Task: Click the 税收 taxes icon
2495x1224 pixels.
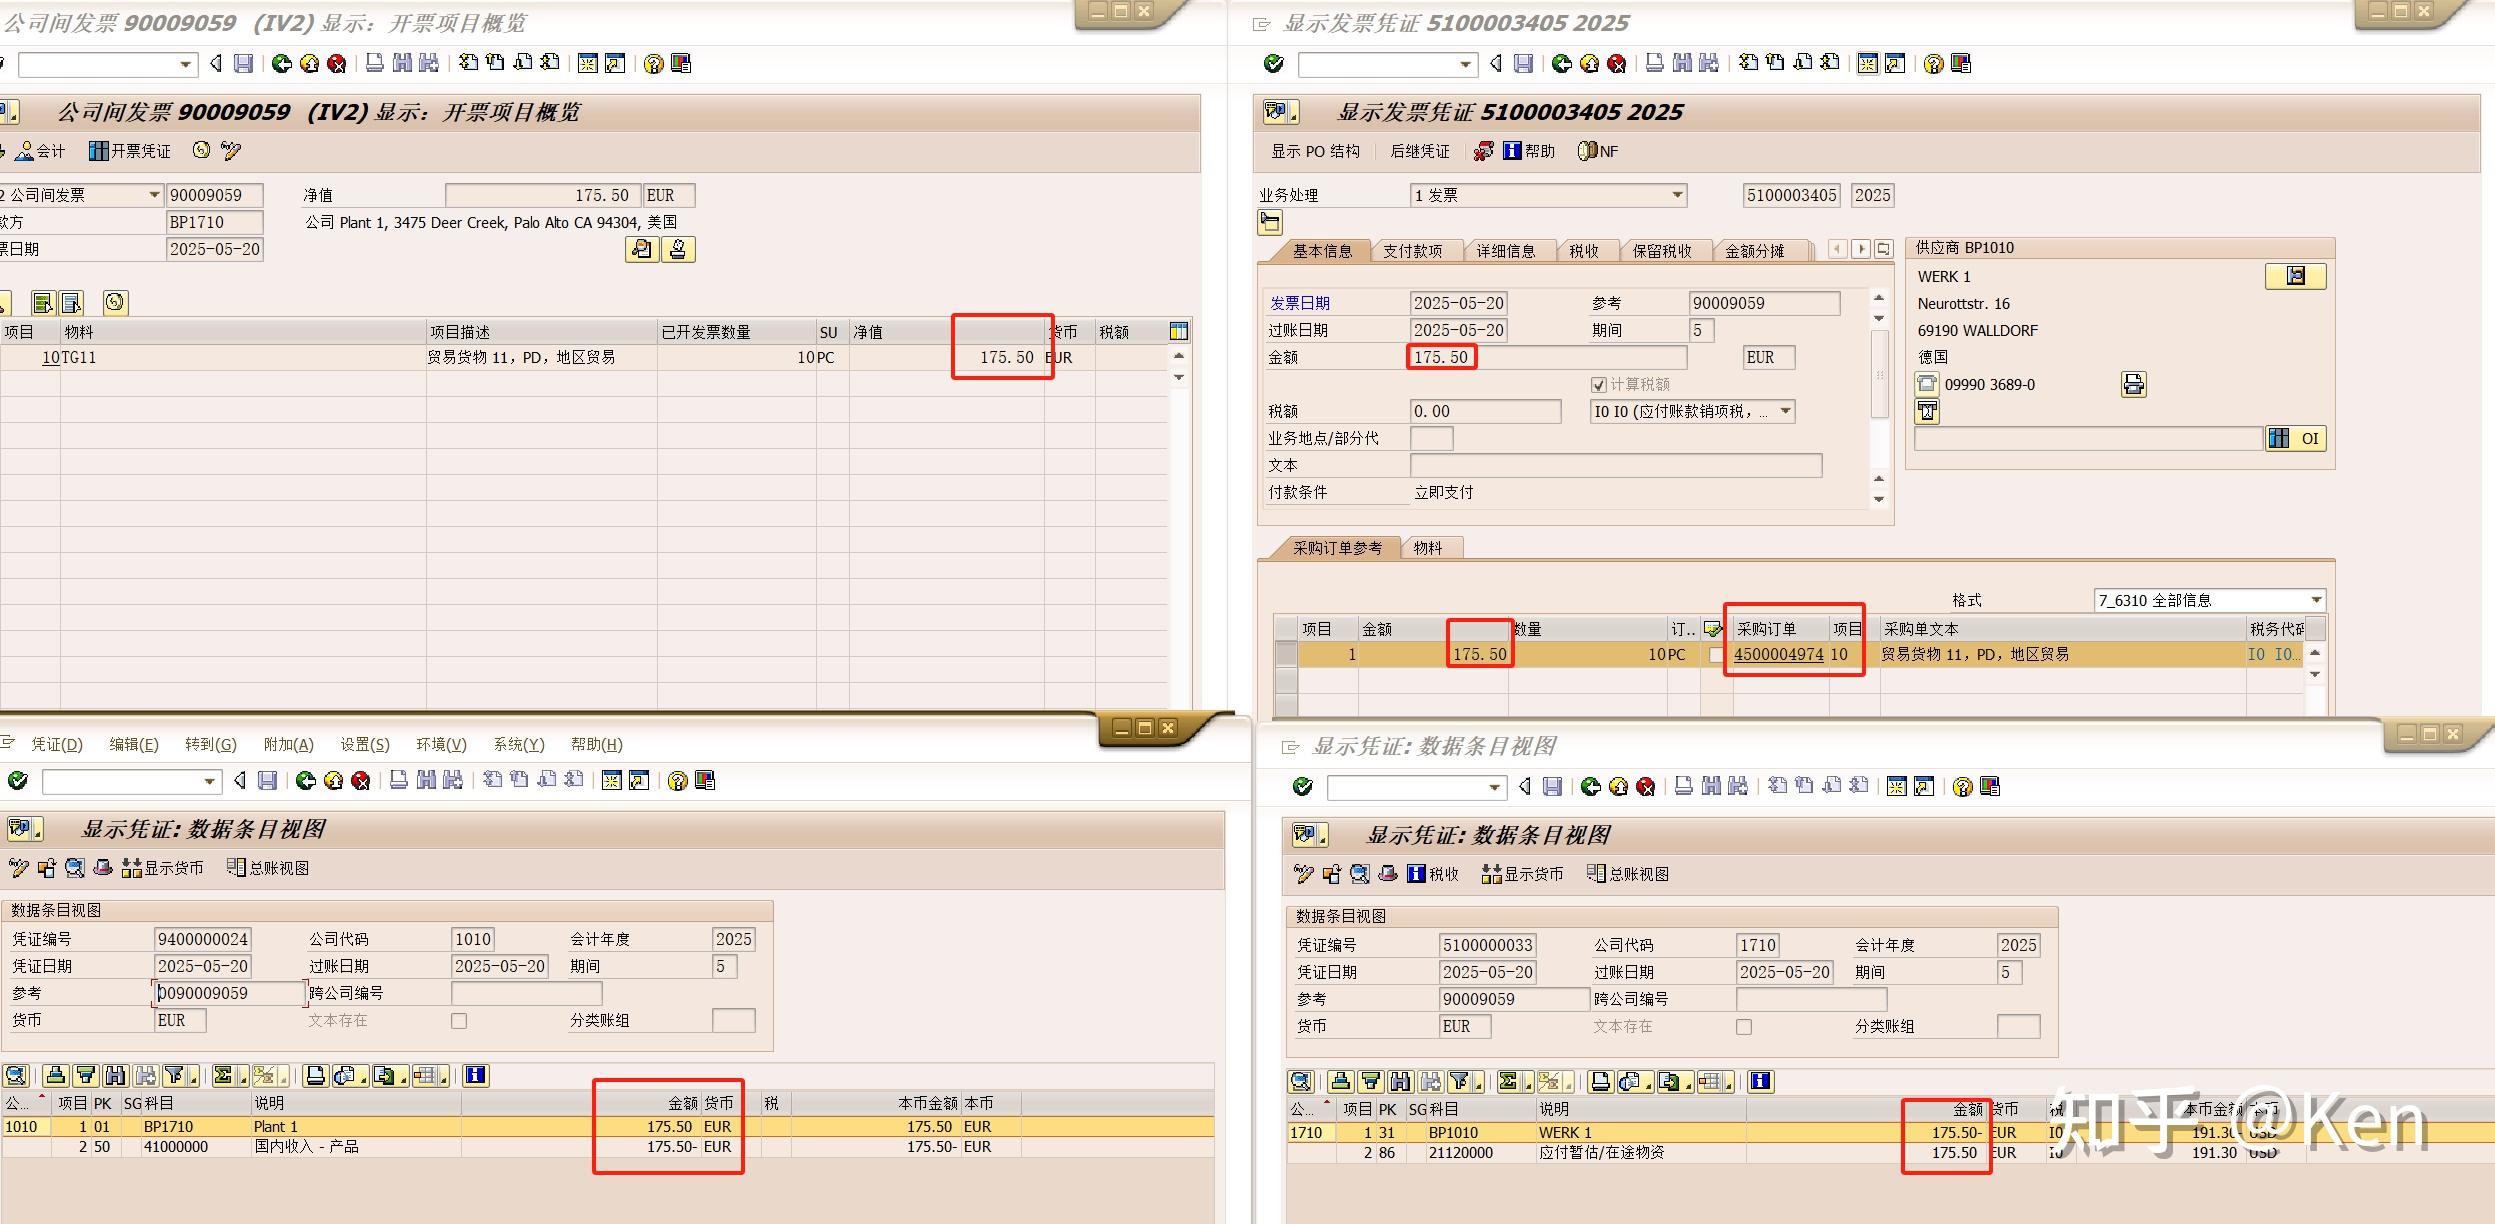Action: [1432, 873]
